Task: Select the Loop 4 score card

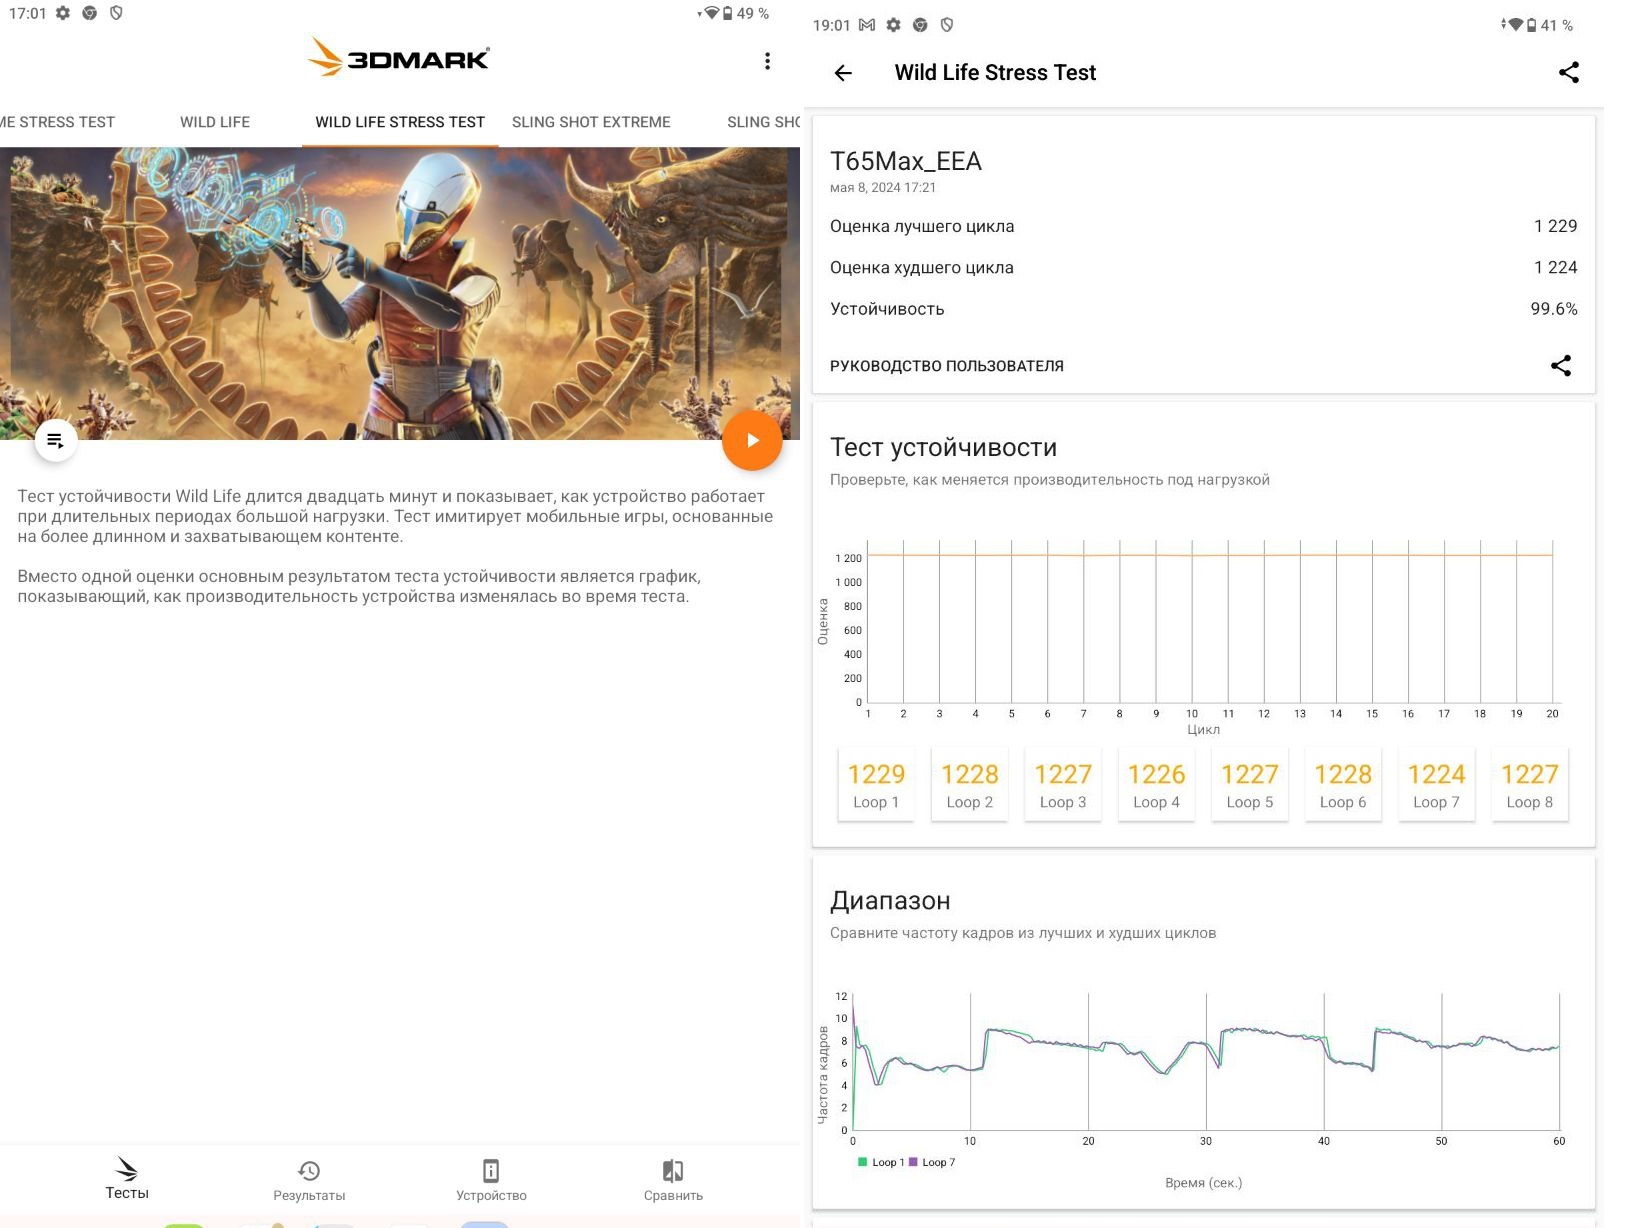Action: (1156, 785)
